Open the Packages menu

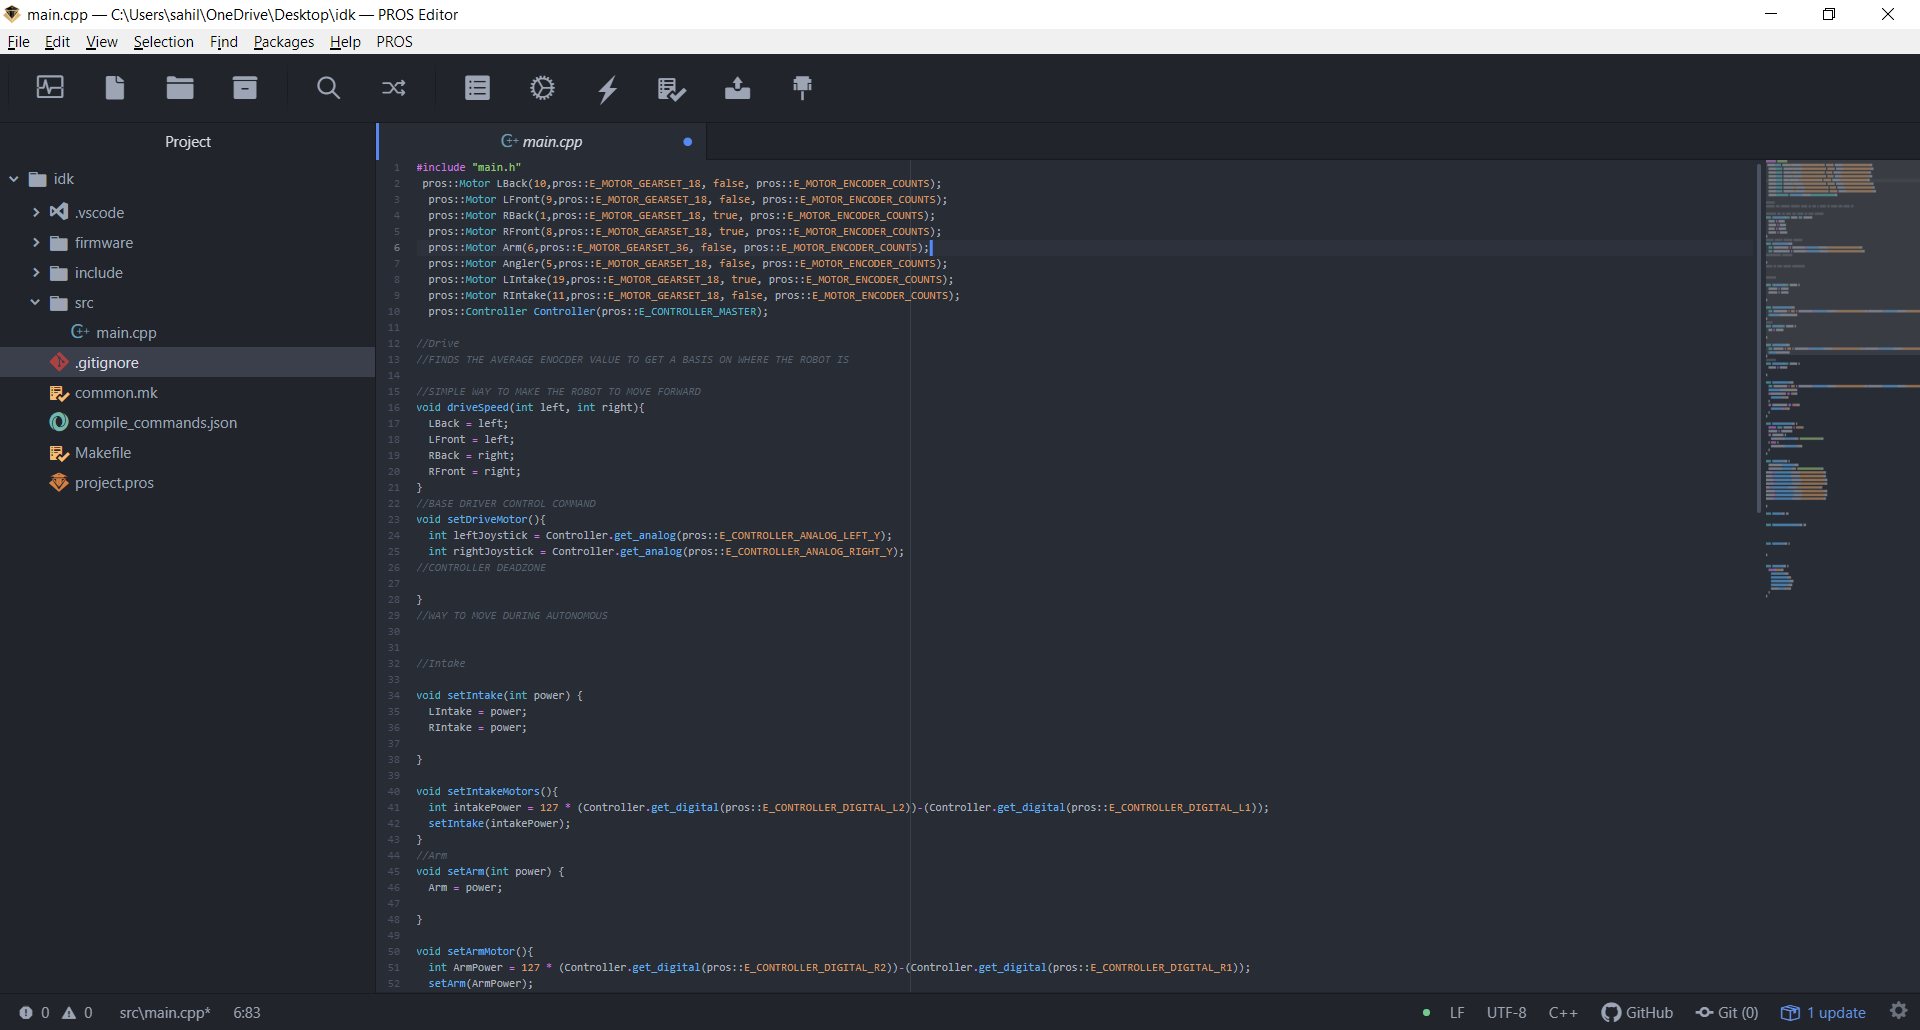click(x=283, y=42)
